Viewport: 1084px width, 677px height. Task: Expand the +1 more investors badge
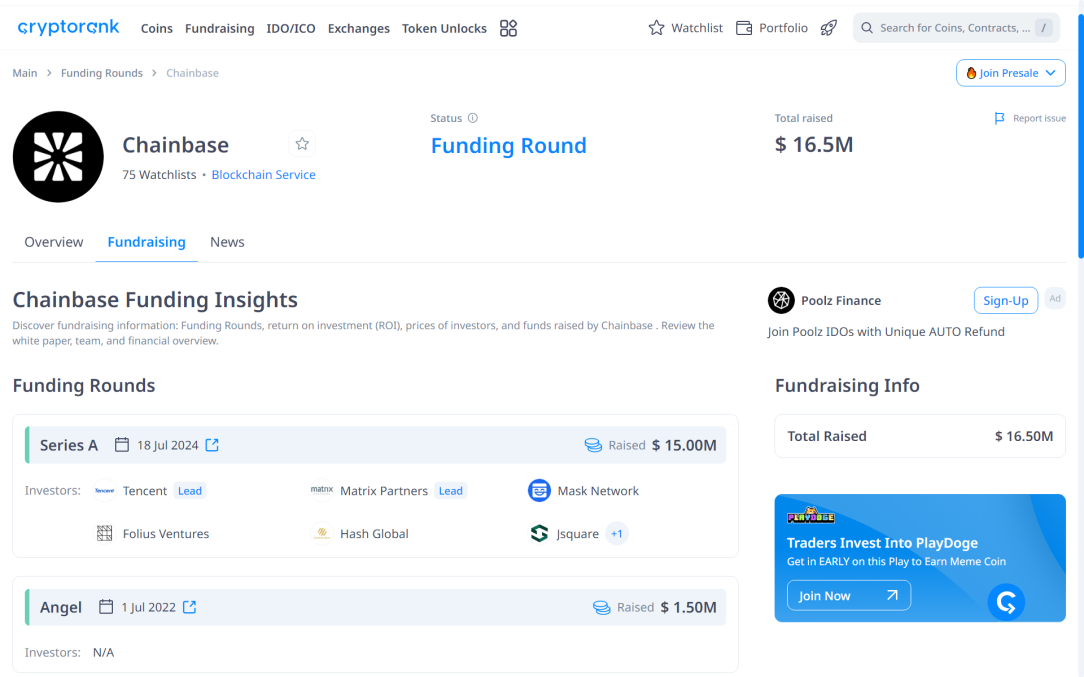click(x=617, y=533)
